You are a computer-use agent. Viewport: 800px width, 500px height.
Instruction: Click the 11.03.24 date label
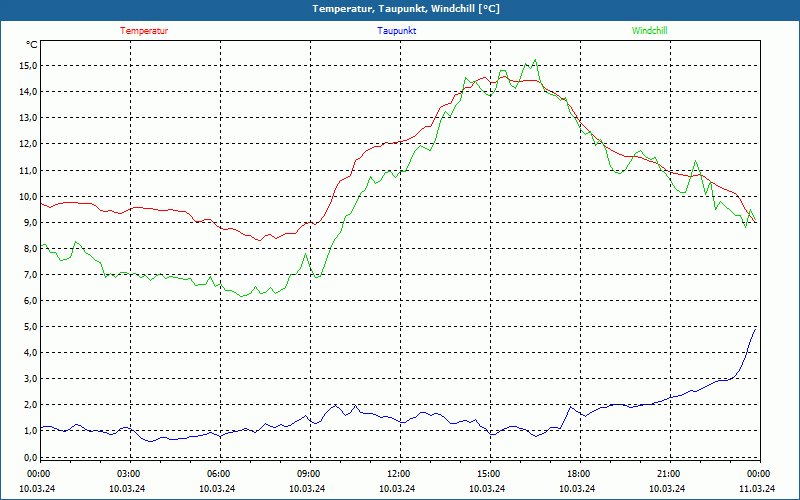(x=757, y=488)
